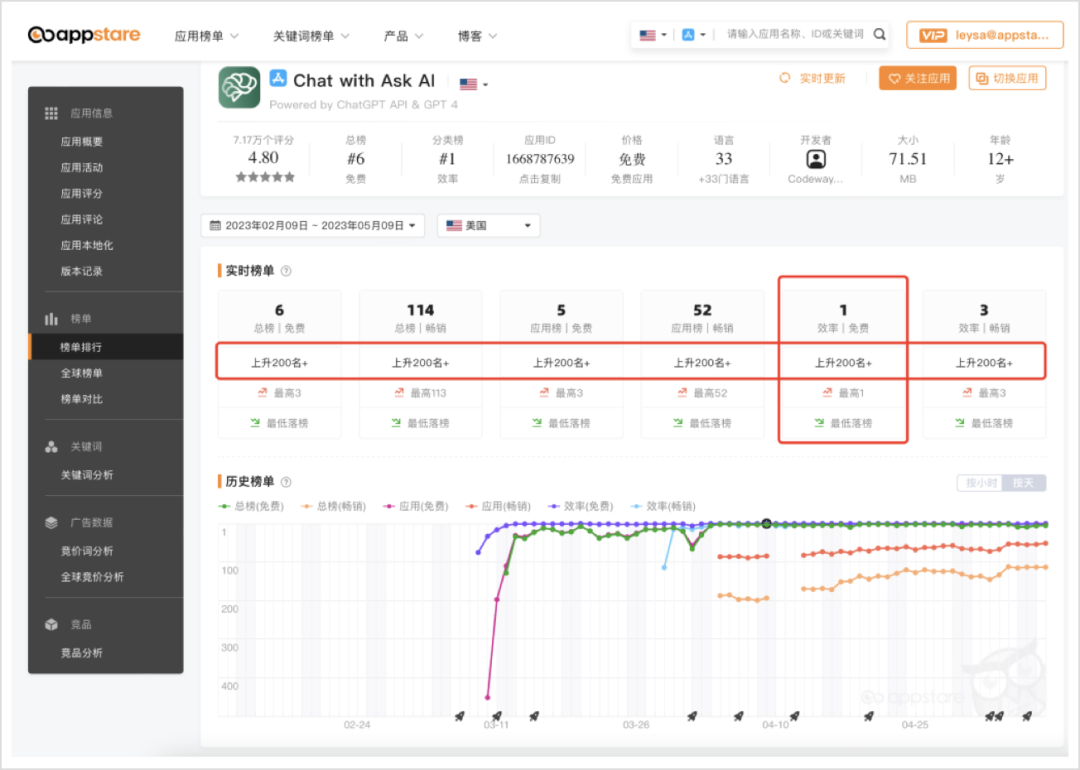Viewport: 1080px width, 770px height.
Task: Open the 产品 menu
Action: click(403, 36)
